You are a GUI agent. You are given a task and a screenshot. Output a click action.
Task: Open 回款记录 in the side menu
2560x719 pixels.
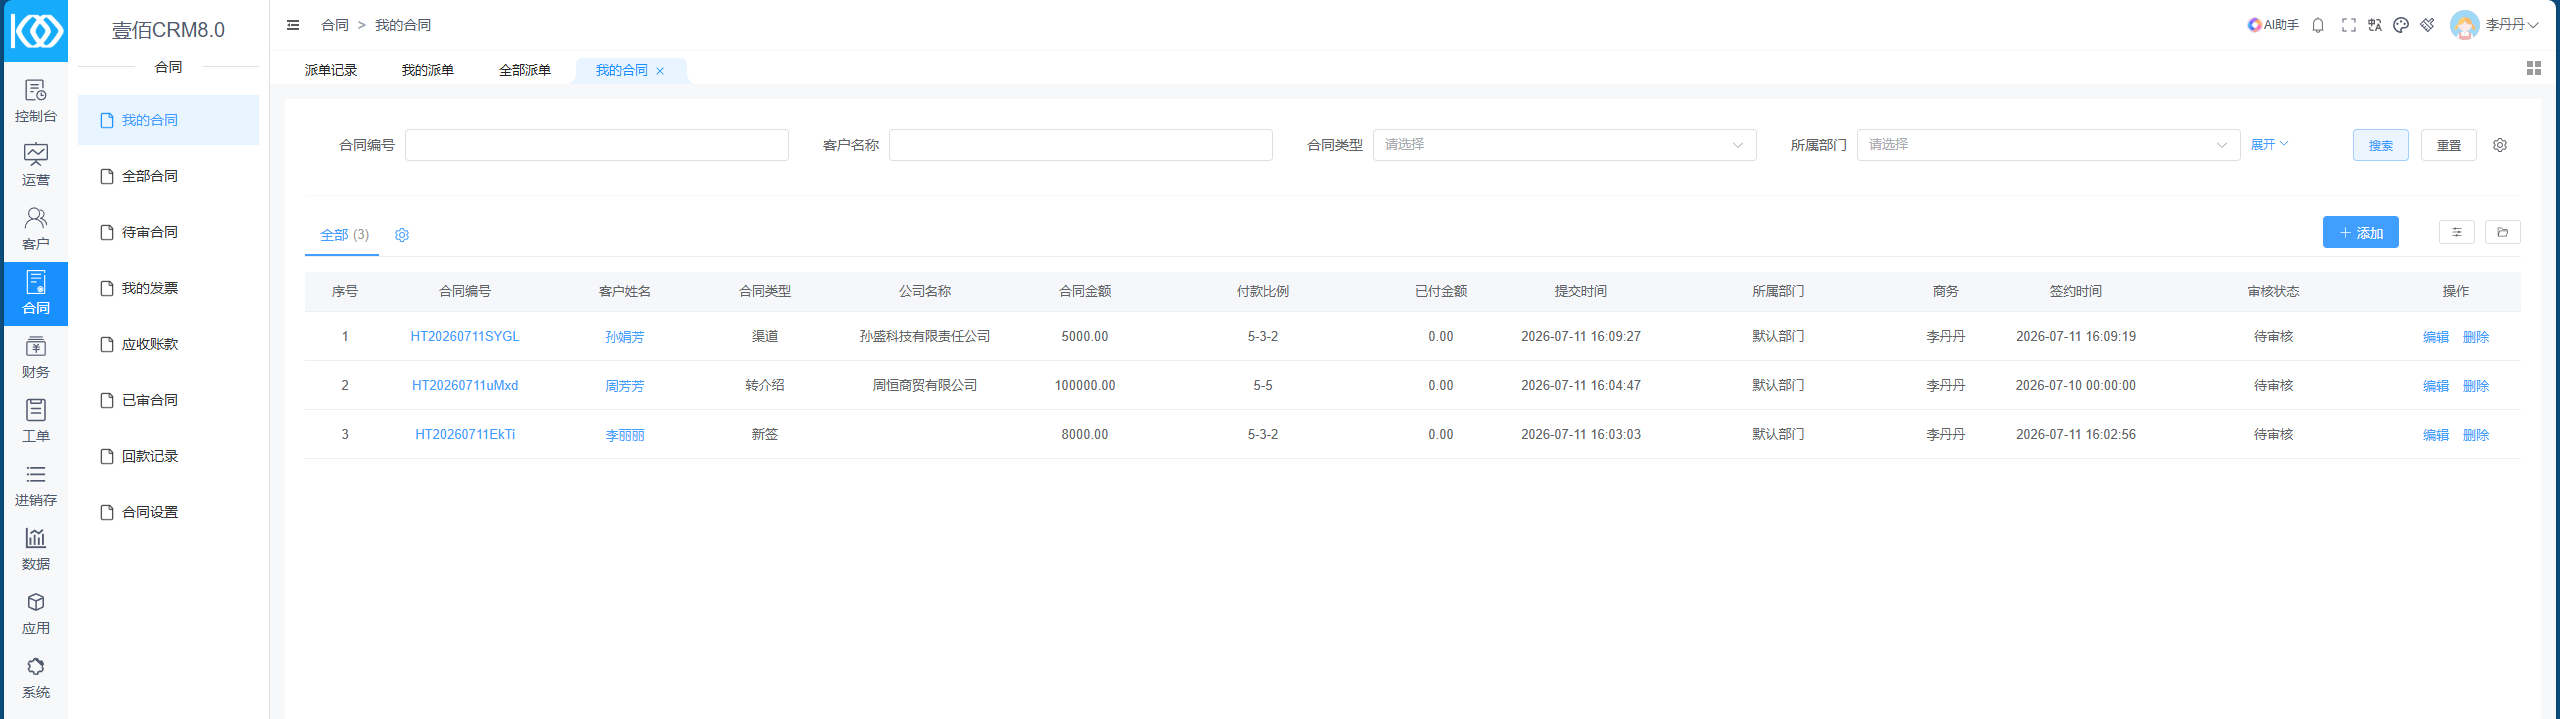(168, 456)
